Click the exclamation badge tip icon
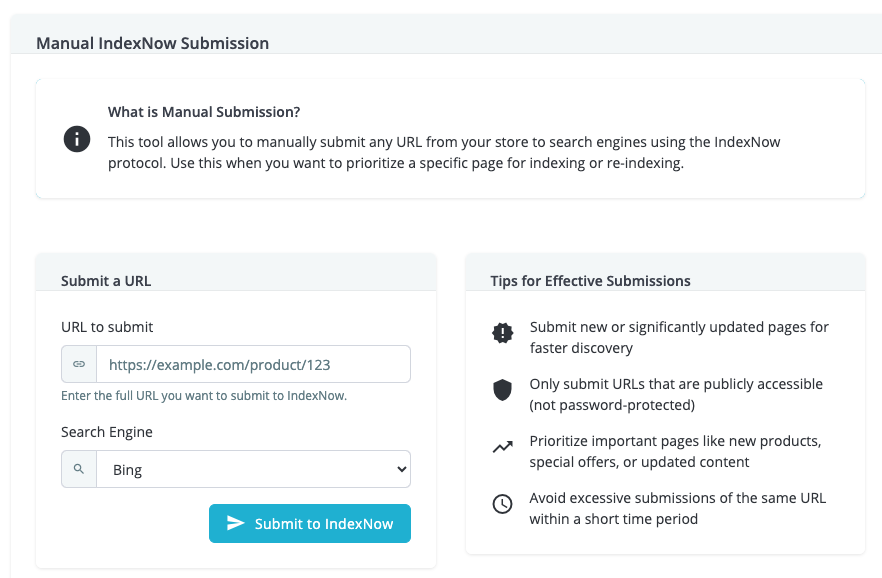The image size is (882, 578). pos(502,332)
